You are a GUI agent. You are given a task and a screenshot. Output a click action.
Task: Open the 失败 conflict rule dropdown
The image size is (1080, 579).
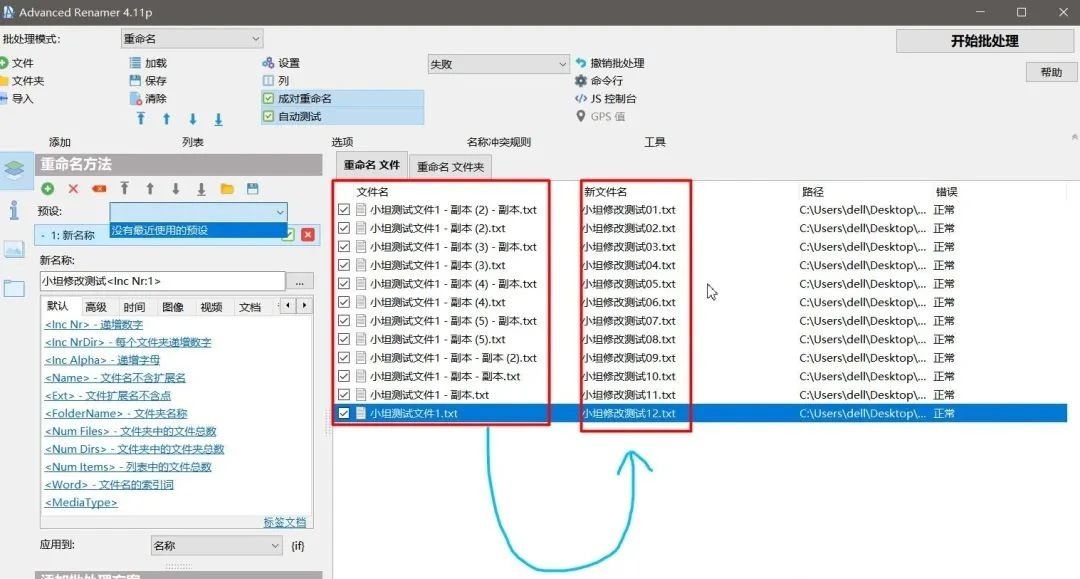498,64
